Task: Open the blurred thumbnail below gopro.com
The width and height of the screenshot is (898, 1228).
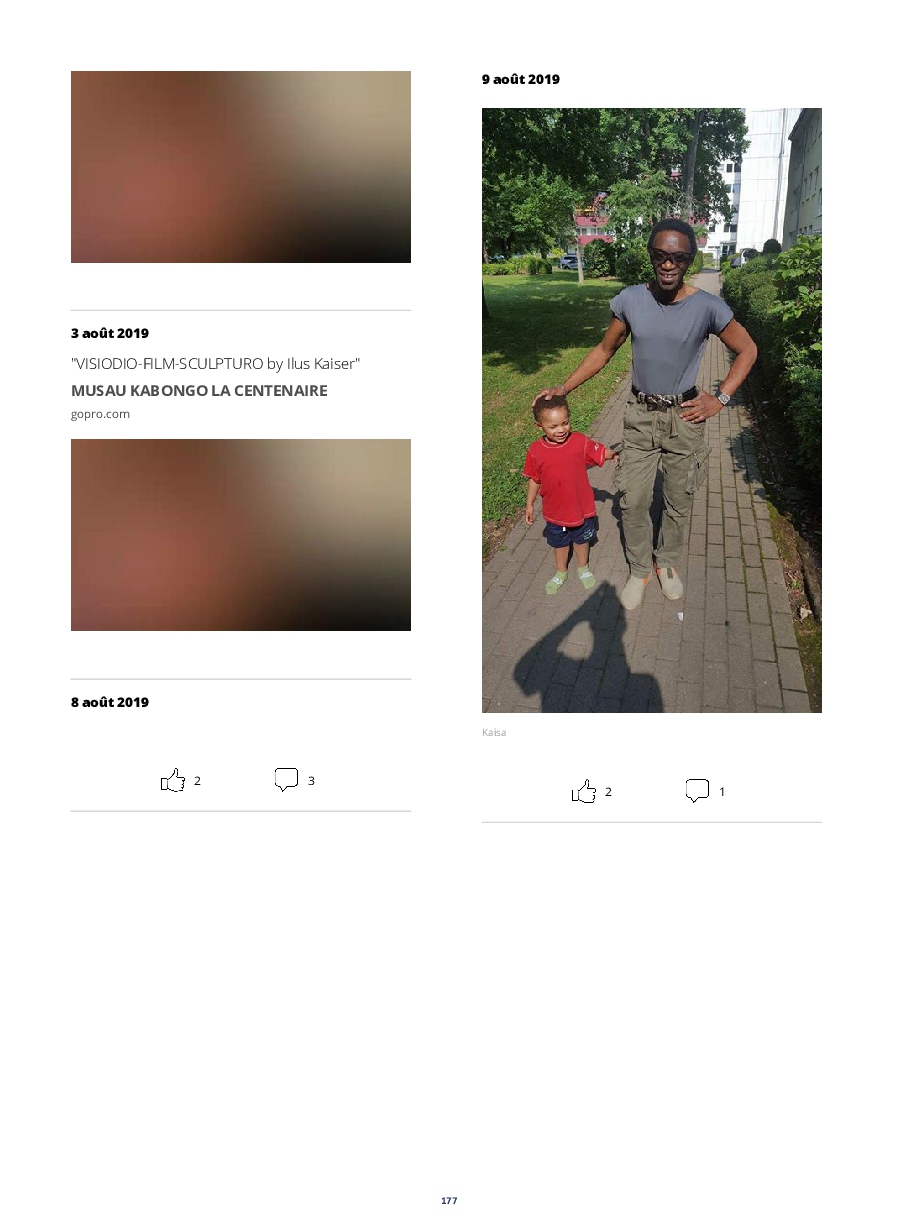Action: [241, 535]
